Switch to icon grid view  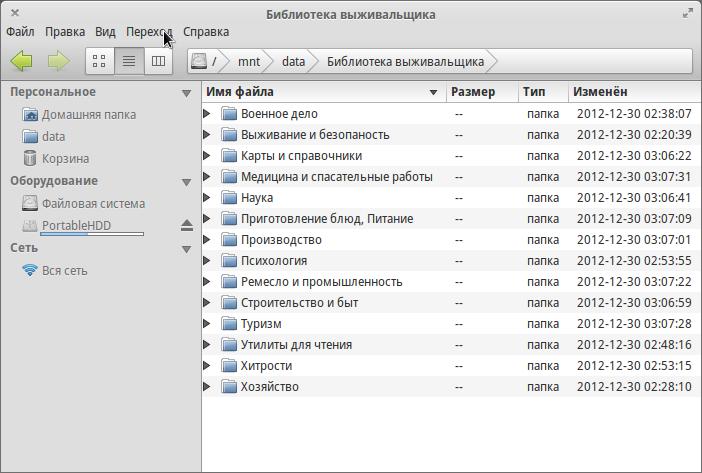pyautogui.click(x=99, y=61)
